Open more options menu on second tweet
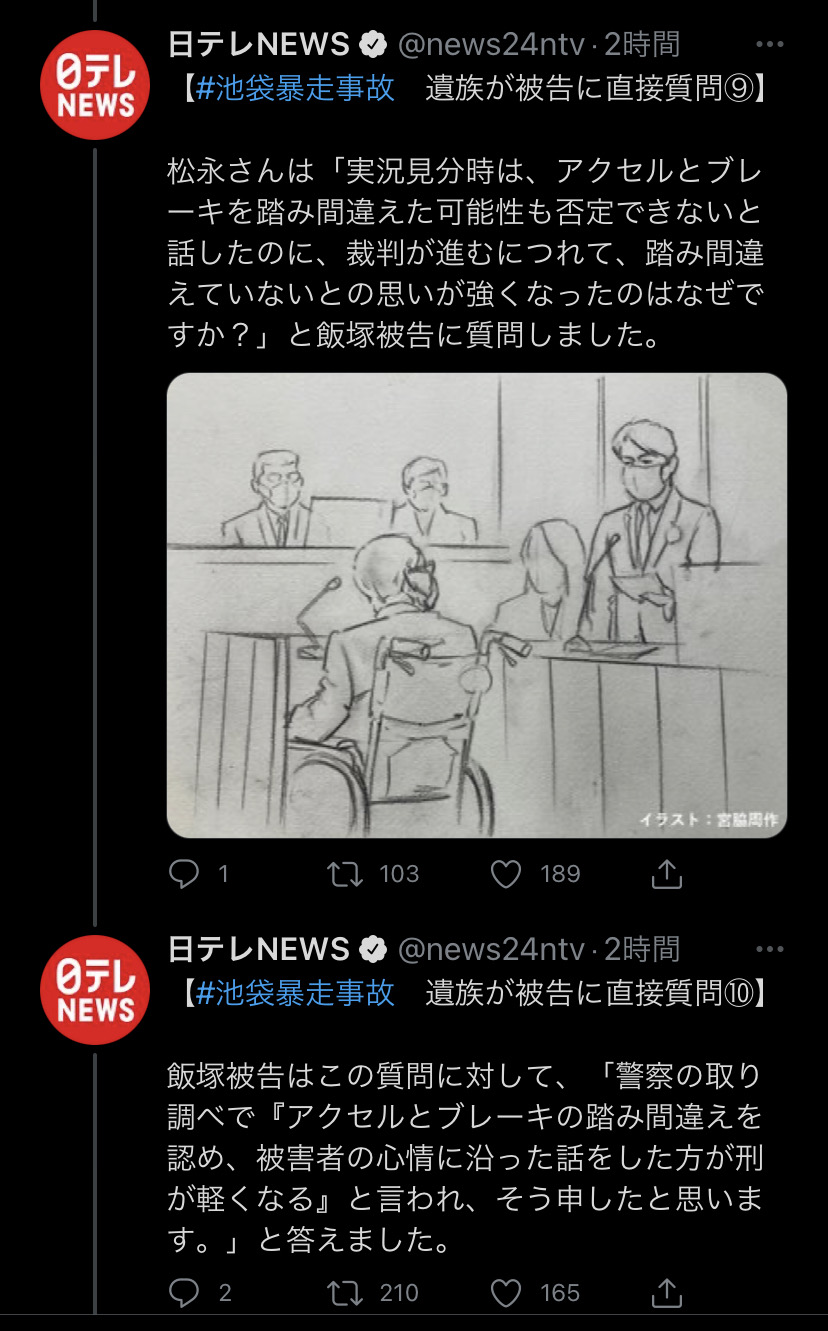 pyautogui.click(x=770, y=949)
